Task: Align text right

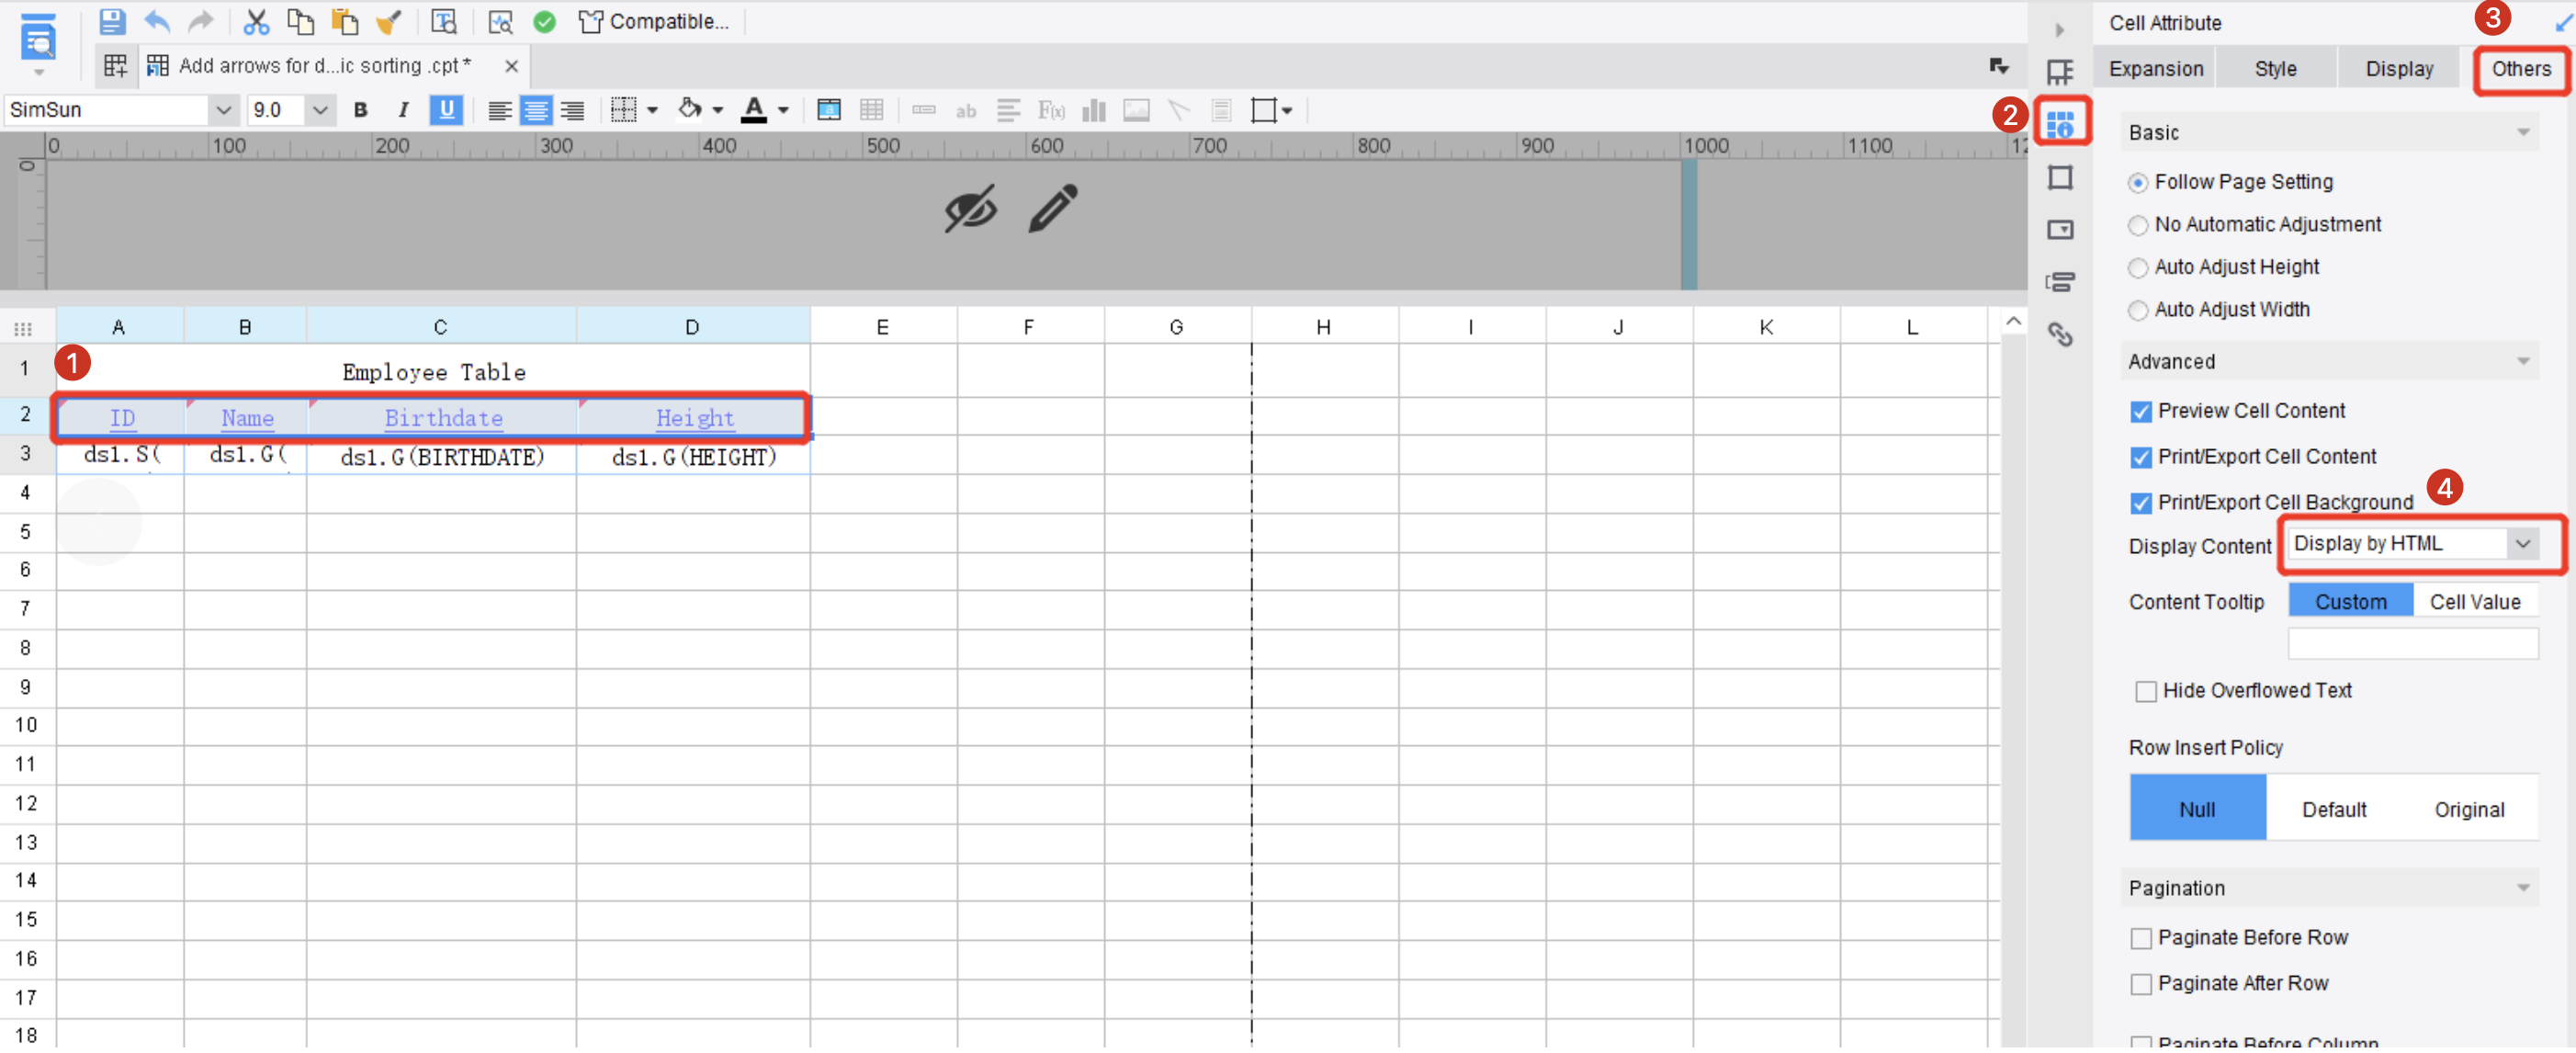Action: (x=572, y=110)
